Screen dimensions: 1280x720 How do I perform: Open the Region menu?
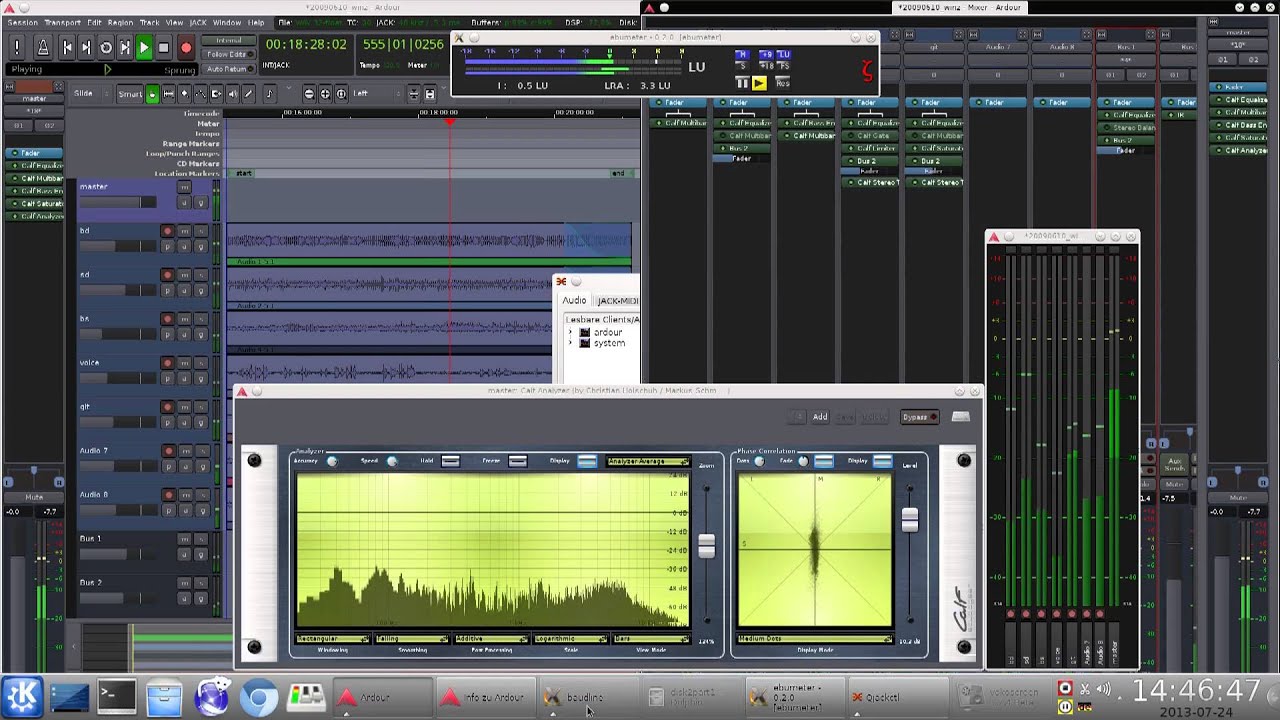120,22
